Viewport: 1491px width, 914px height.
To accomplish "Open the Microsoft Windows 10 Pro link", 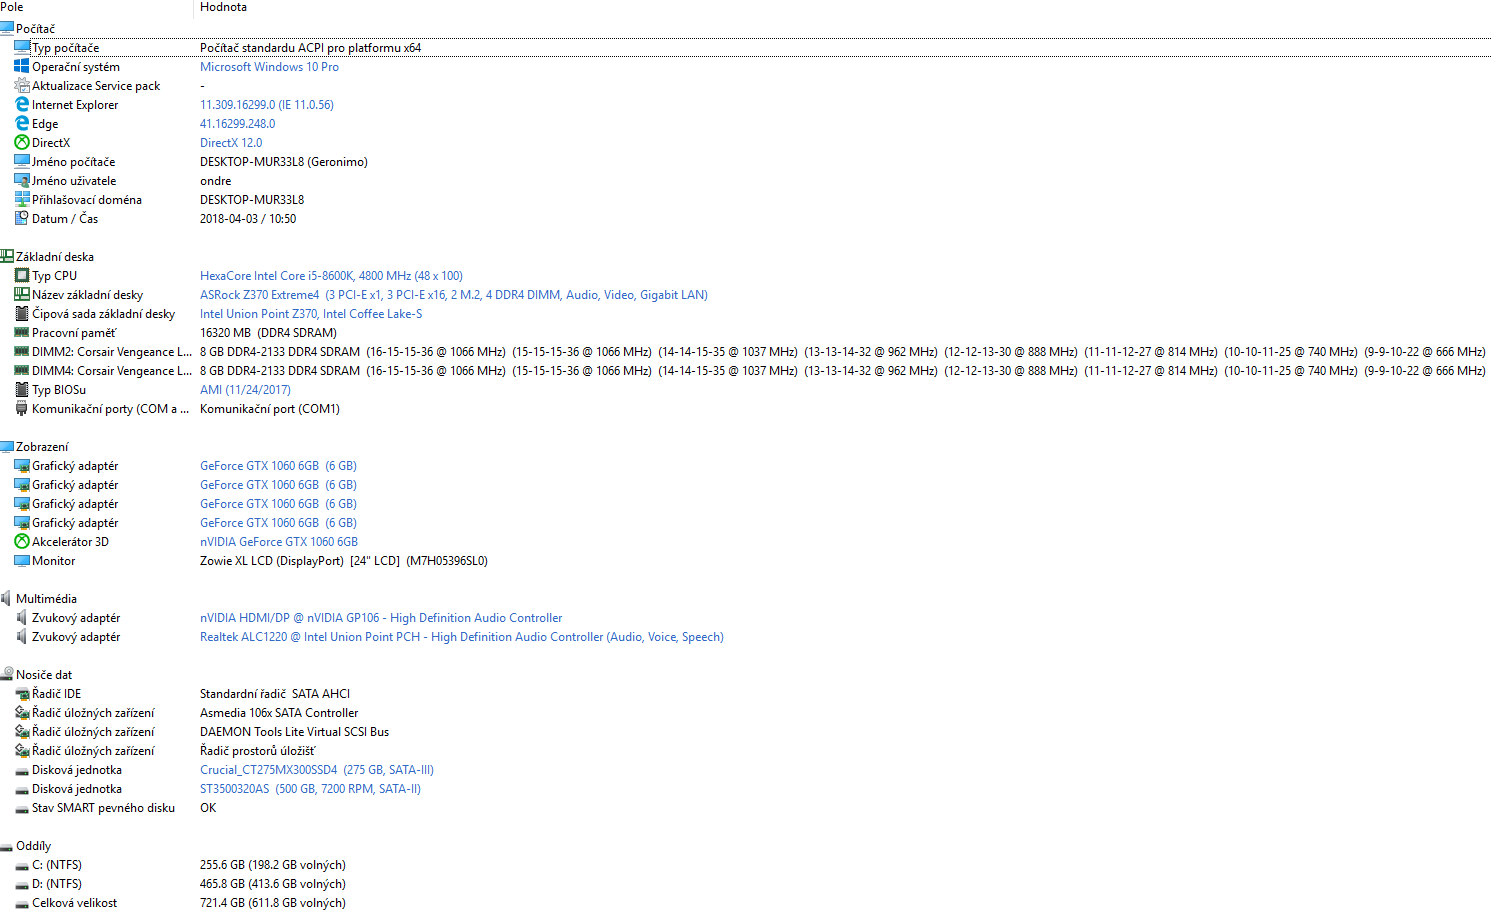I will (x=269, y=67).
